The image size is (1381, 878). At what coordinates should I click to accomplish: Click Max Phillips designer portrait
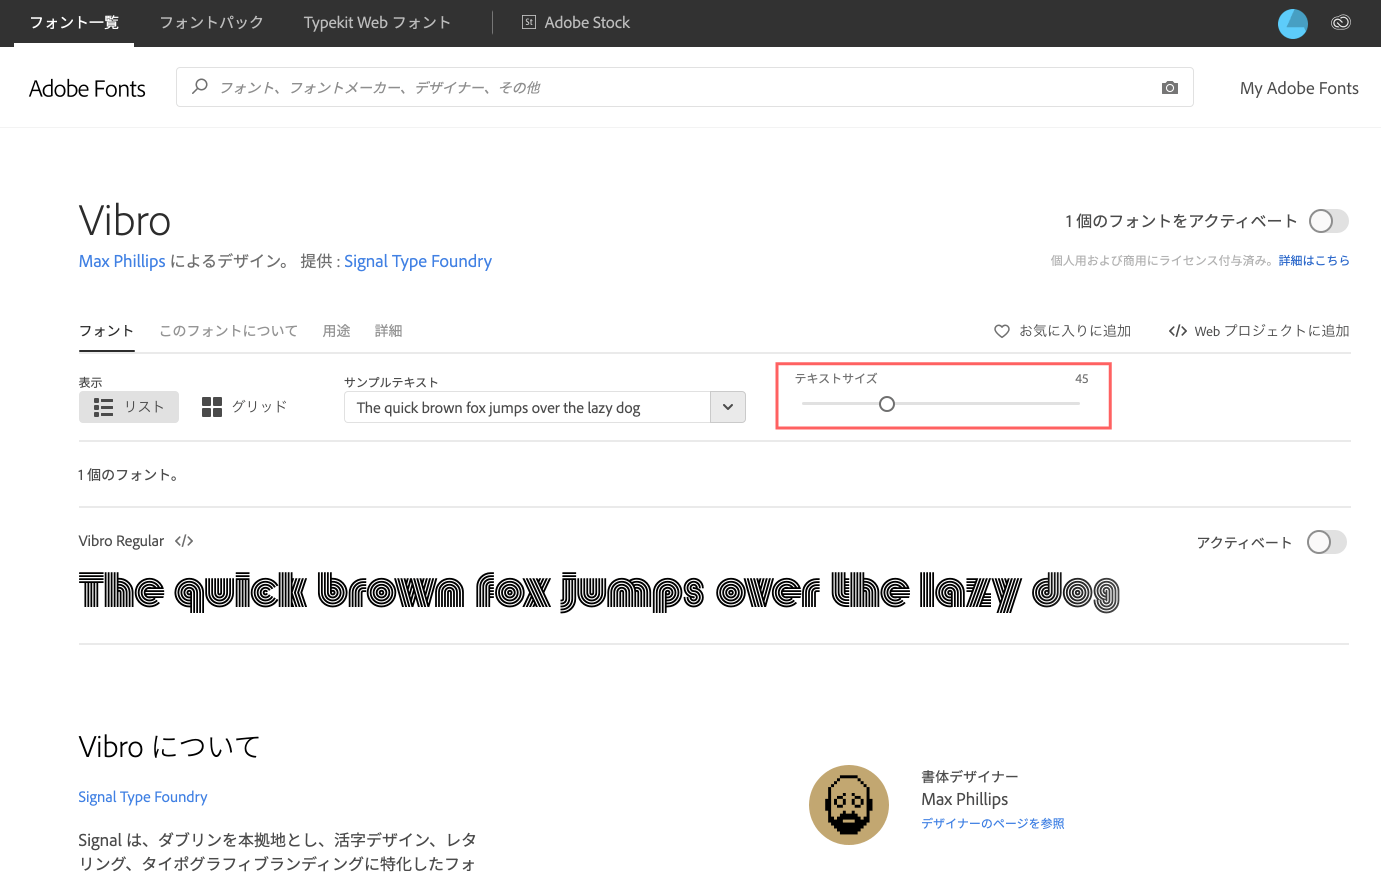click(x=849, y=805)
